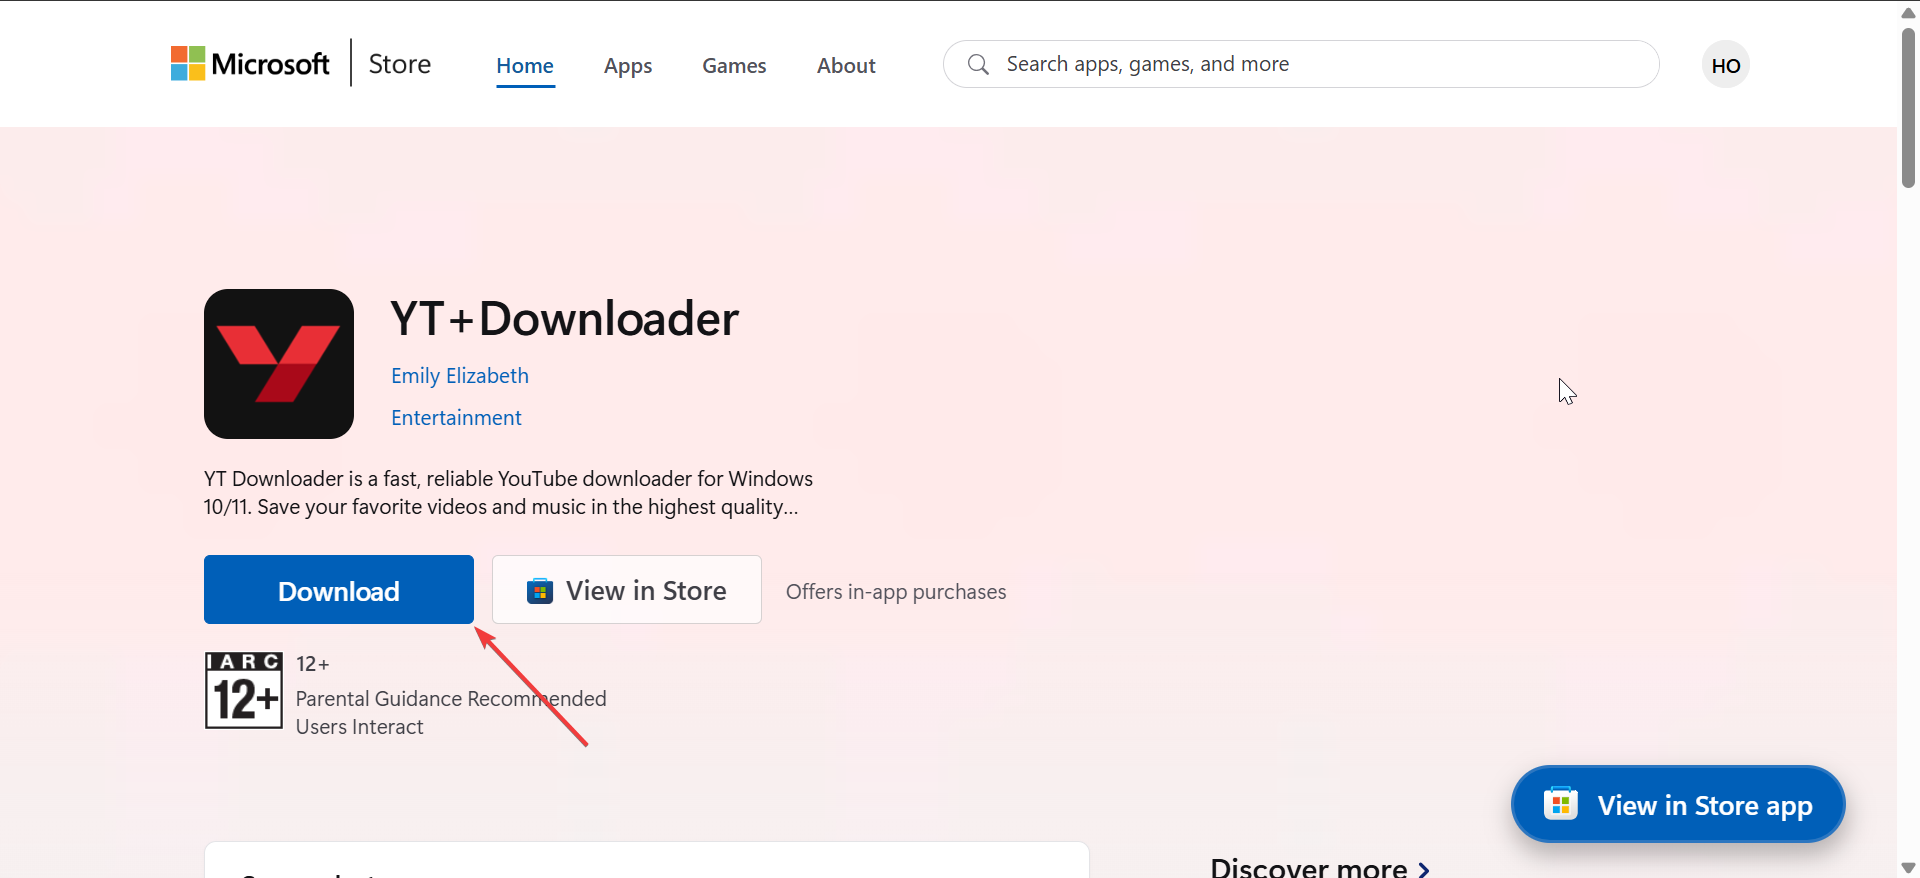
Task: Click the blue Download button
Action: tap(339, 590)
